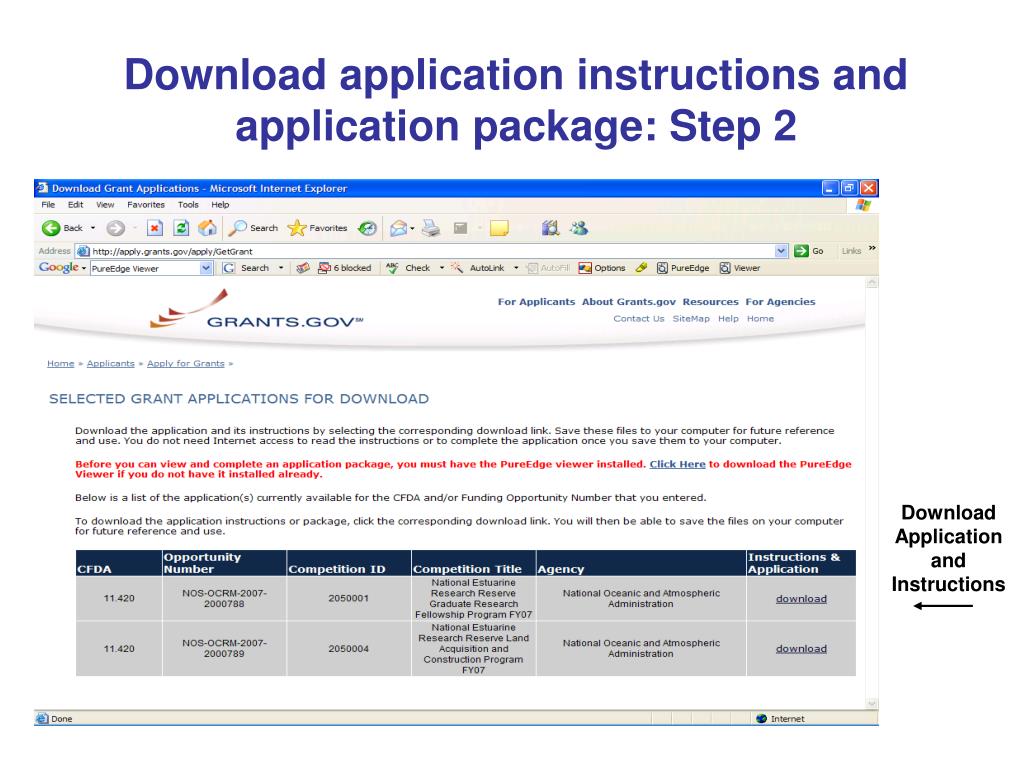The image size is (1024, 768).
Task: Click the Internet security zone status indicator
Action: point(780,719)
